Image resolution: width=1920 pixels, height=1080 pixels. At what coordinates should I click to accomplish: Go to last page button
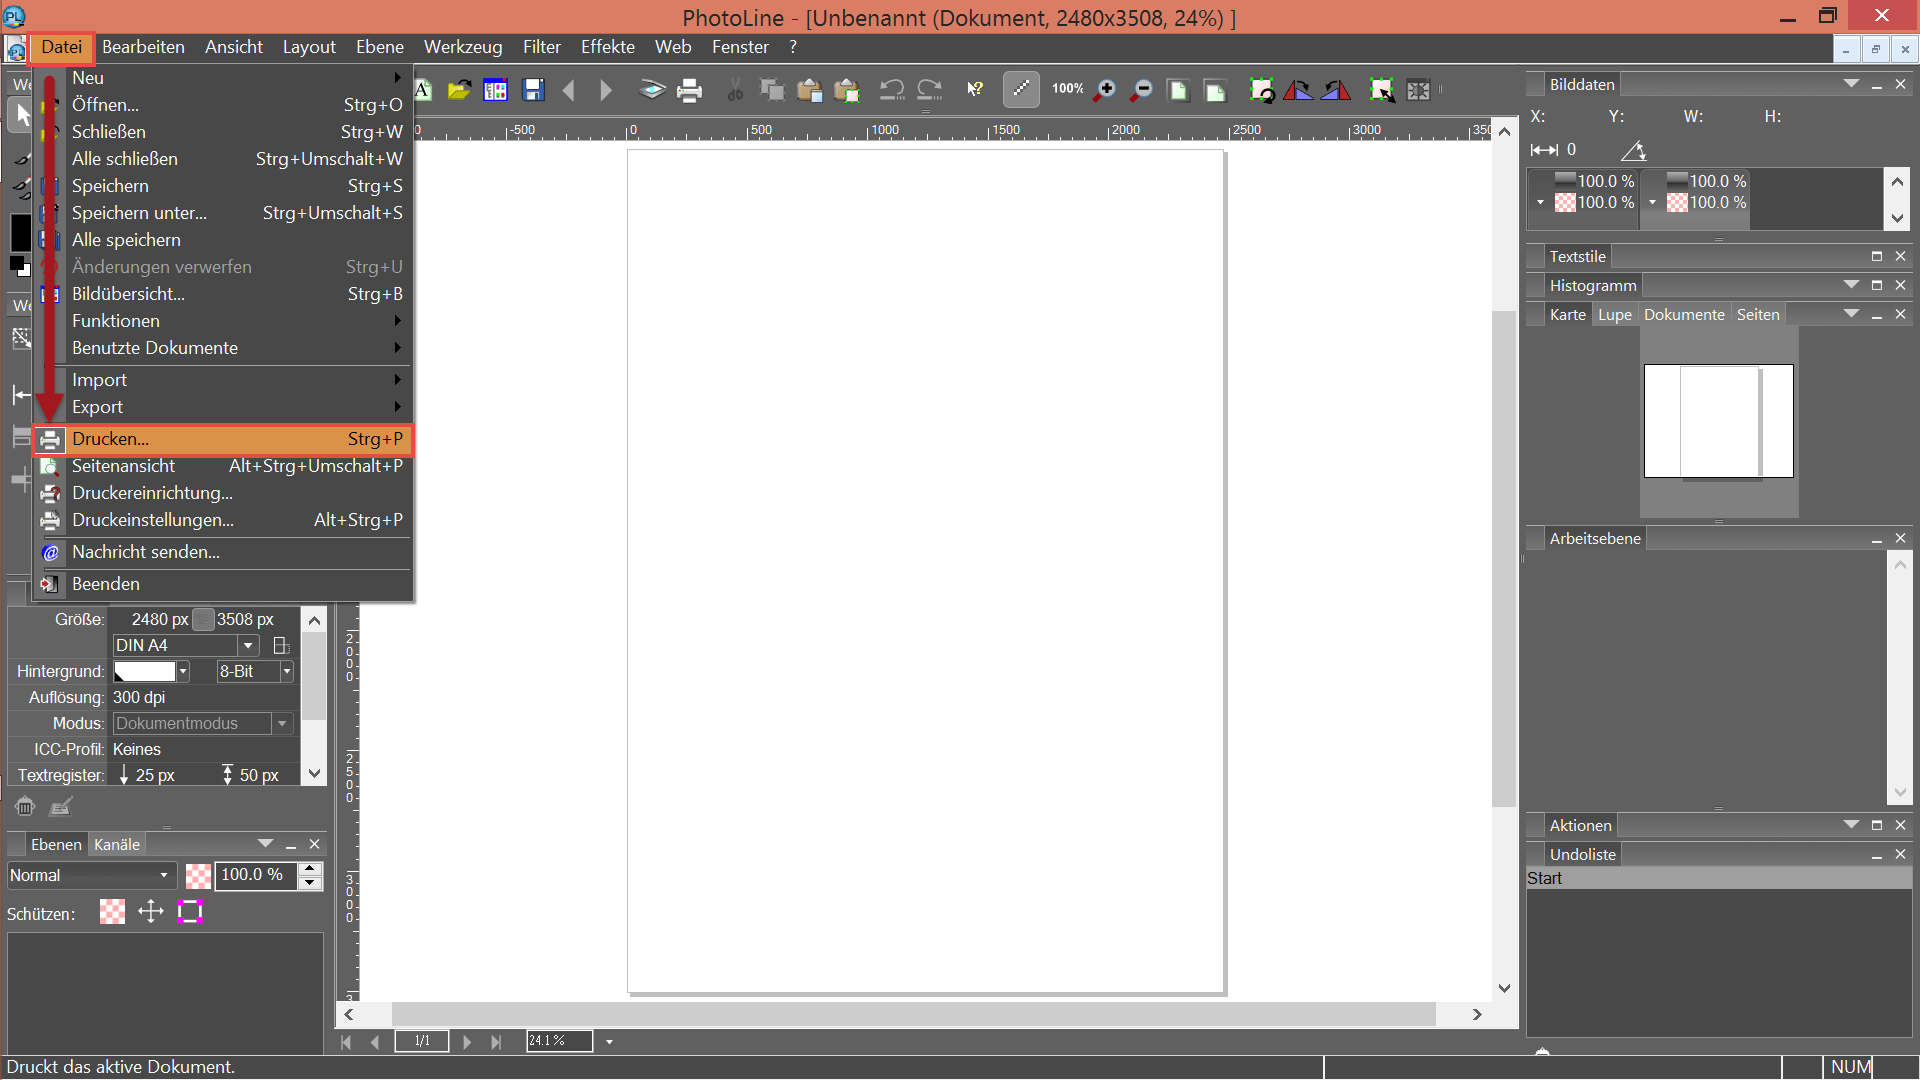click(x=497, y=1042)
